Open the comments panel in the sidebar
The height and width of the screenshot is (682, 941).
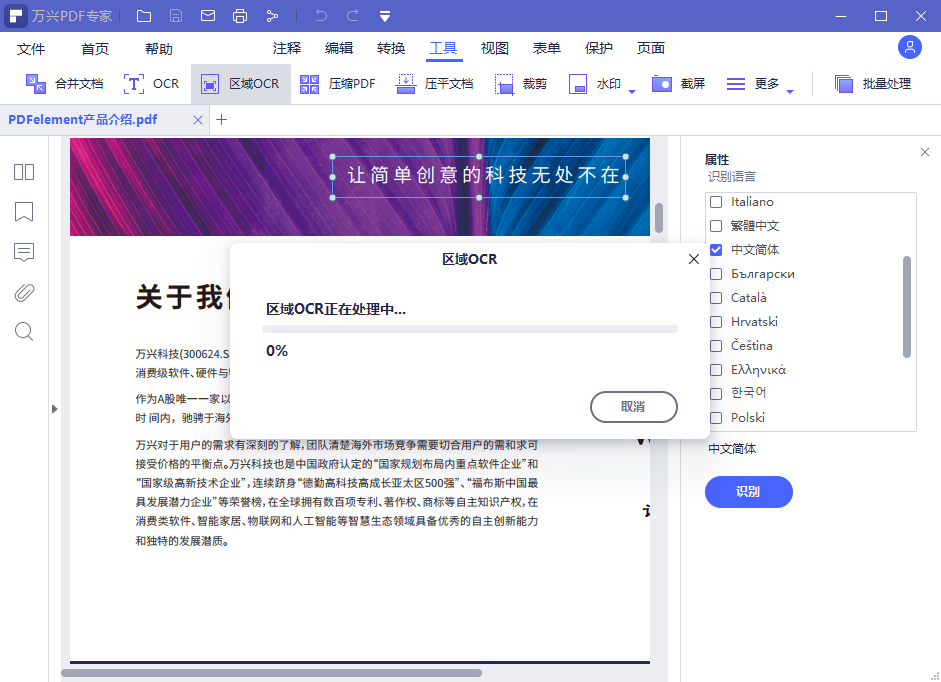23,252
